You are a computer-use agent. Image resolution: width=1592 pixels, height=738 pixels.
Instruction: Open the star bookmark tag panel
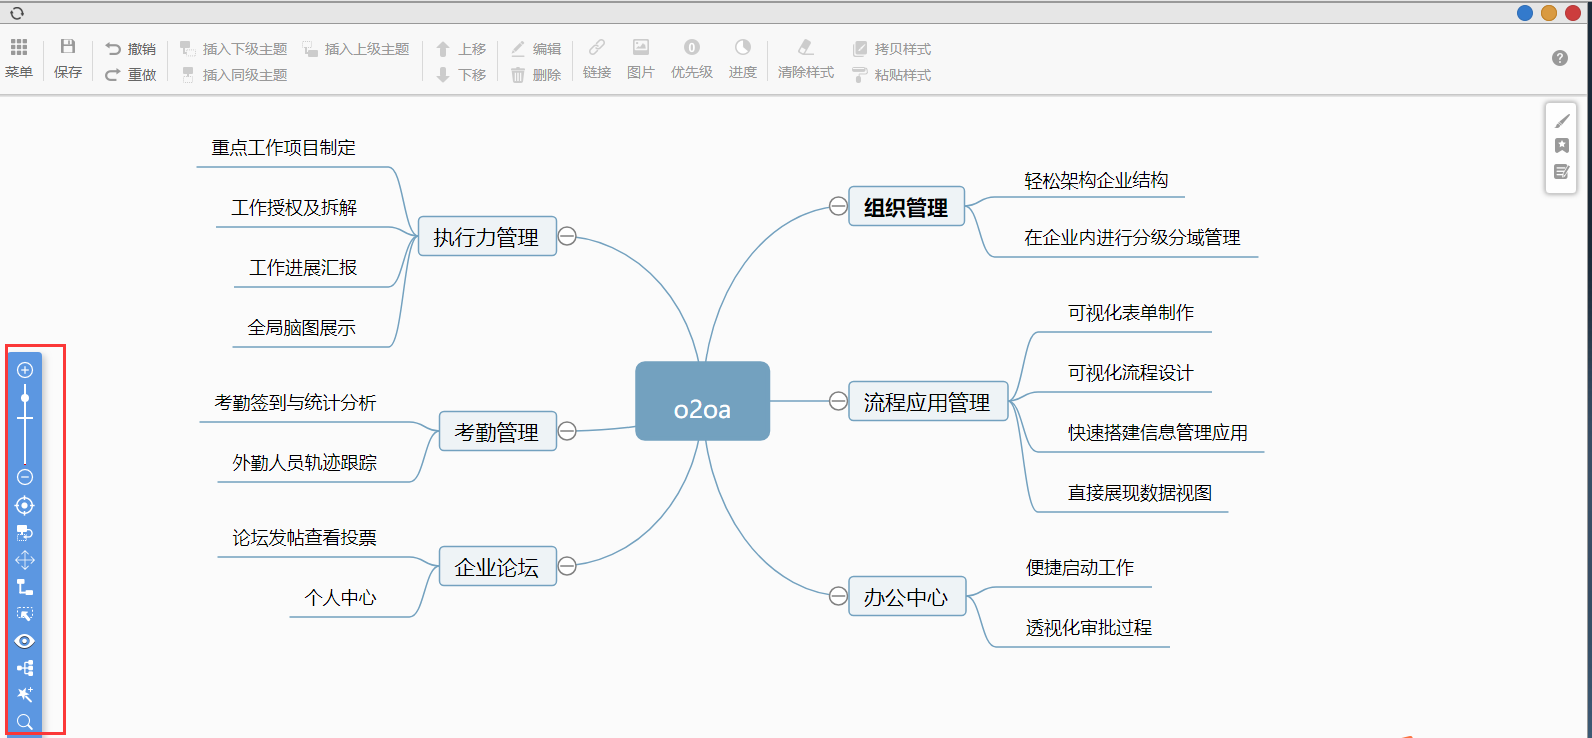click(x=1562, y=146)
